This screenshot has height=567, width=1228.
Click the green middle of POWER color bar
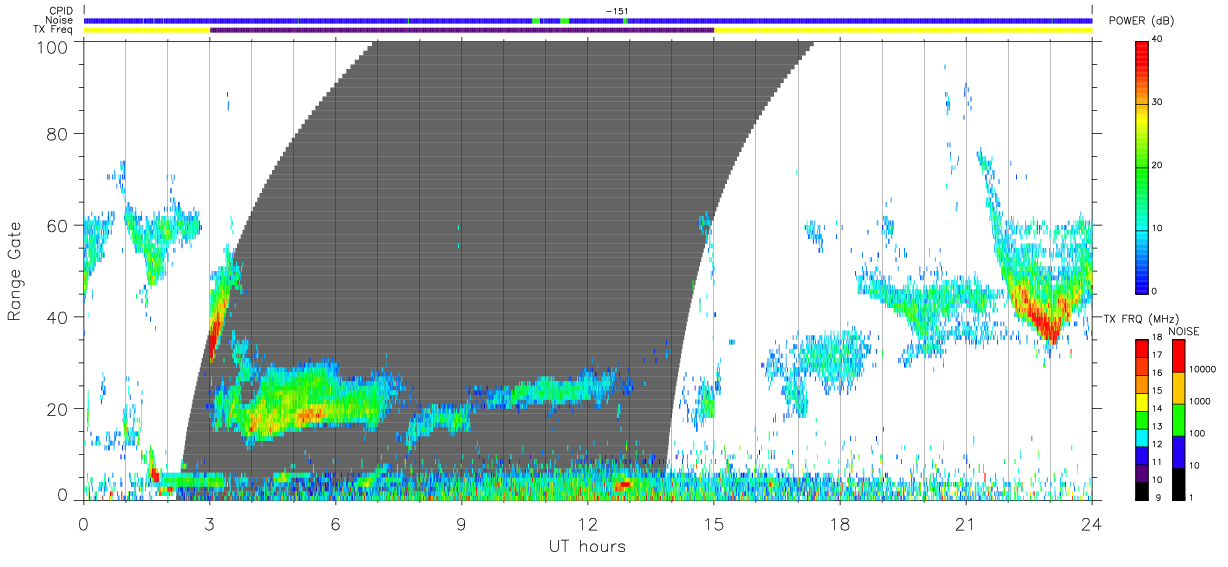[1143, 166]
